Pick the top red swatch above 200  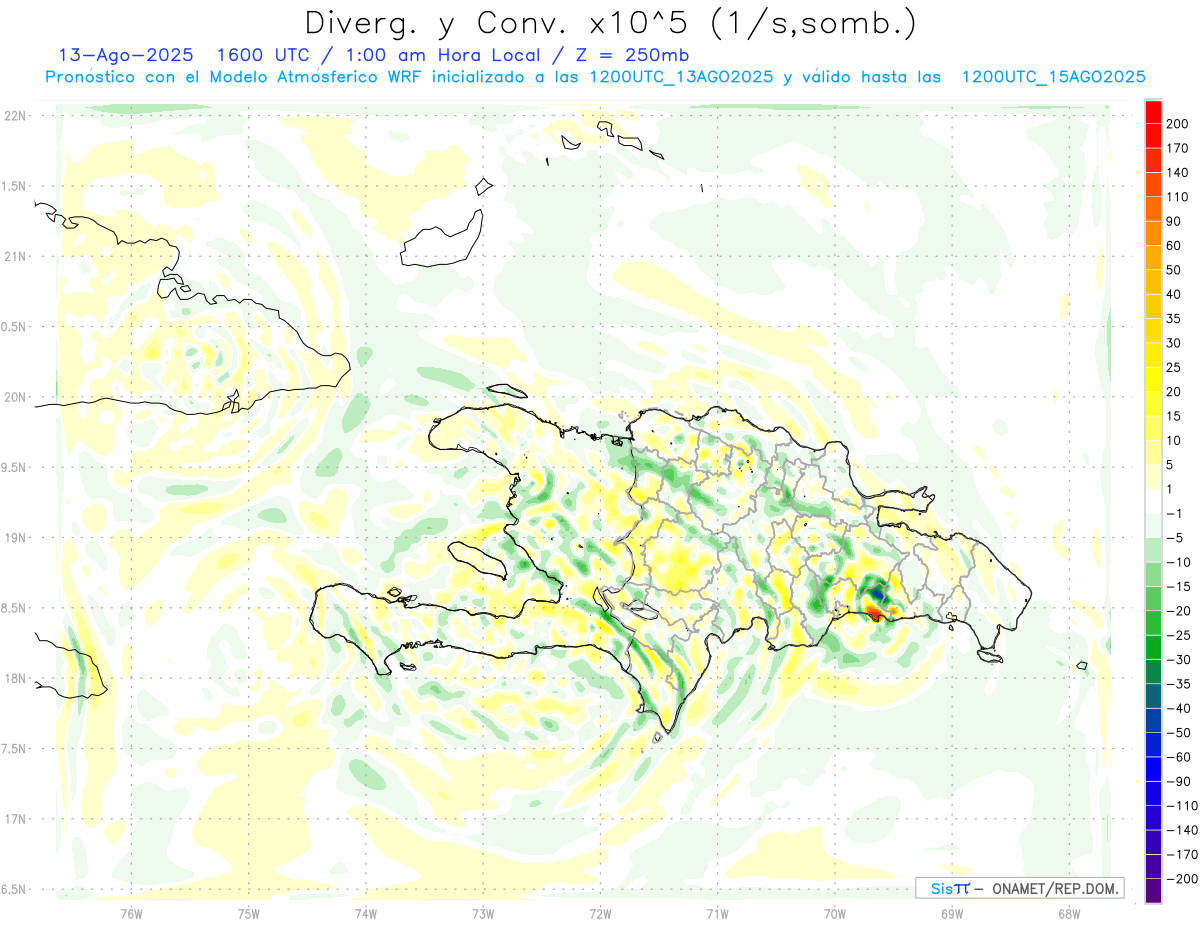click(1153, 110)
